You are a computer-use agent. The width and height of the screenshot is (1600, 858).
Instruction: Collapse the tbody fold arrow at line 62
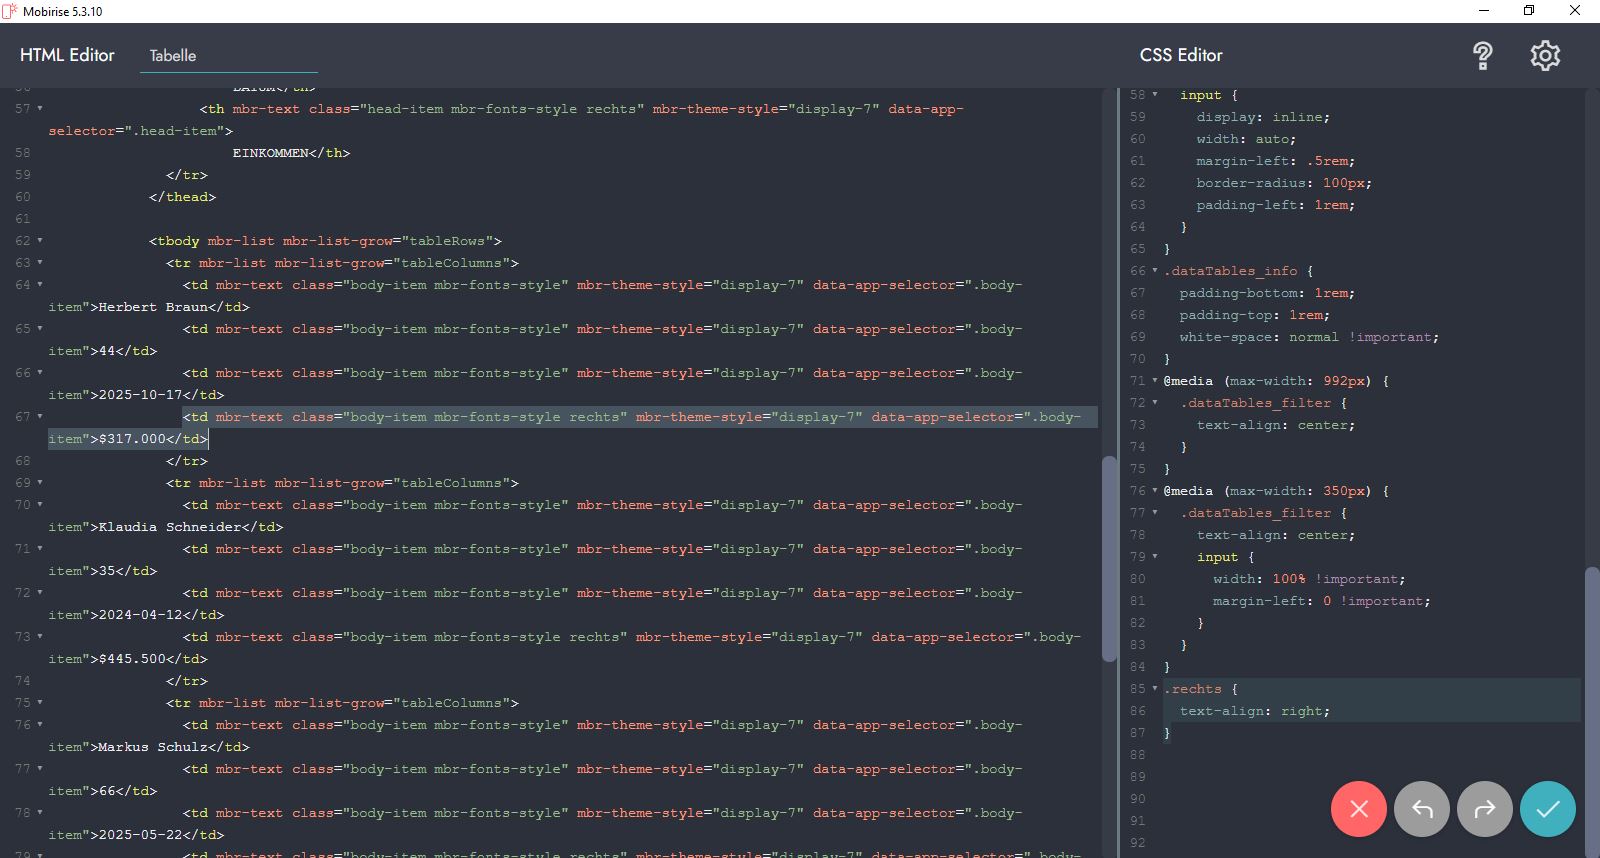pyautogui.click(x=40, y=241)
